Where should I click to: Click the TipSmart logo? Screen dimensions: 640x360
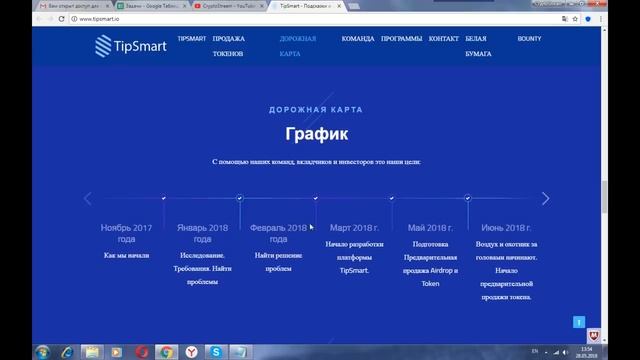tap(131, 46)
